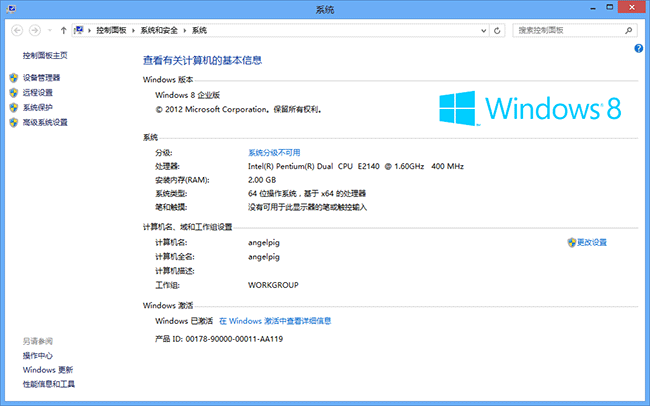Screen dimensions: 650x406
Task: Click the 系统分级不可用 rating link
Action: click(x=274, y=153)
